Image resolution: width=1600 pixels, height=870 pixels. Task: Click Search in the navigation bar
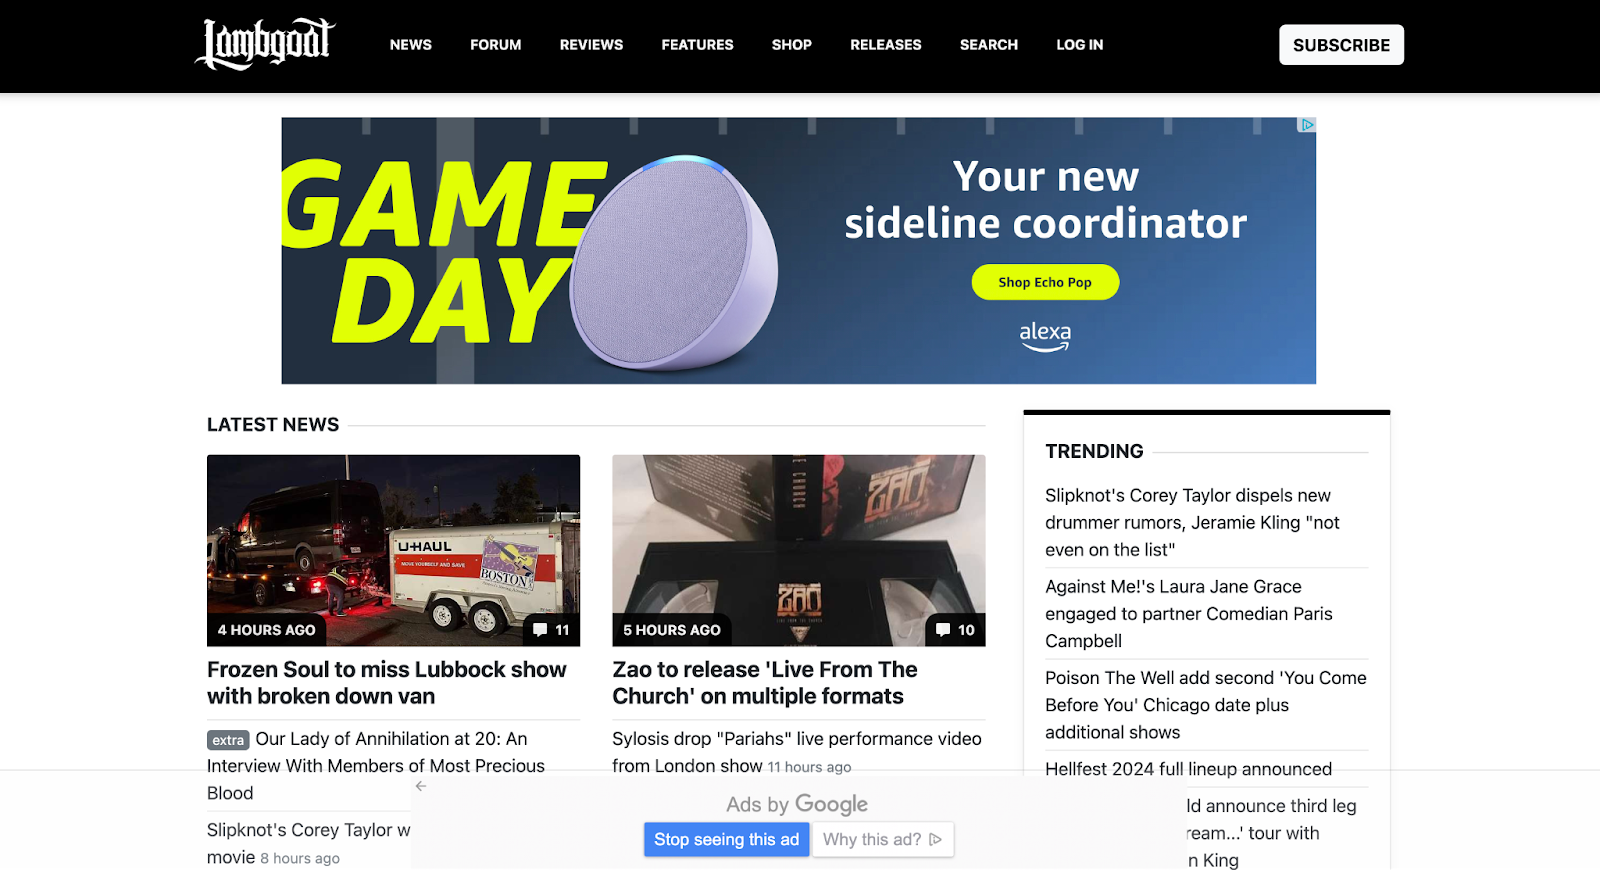pos(989,45)
